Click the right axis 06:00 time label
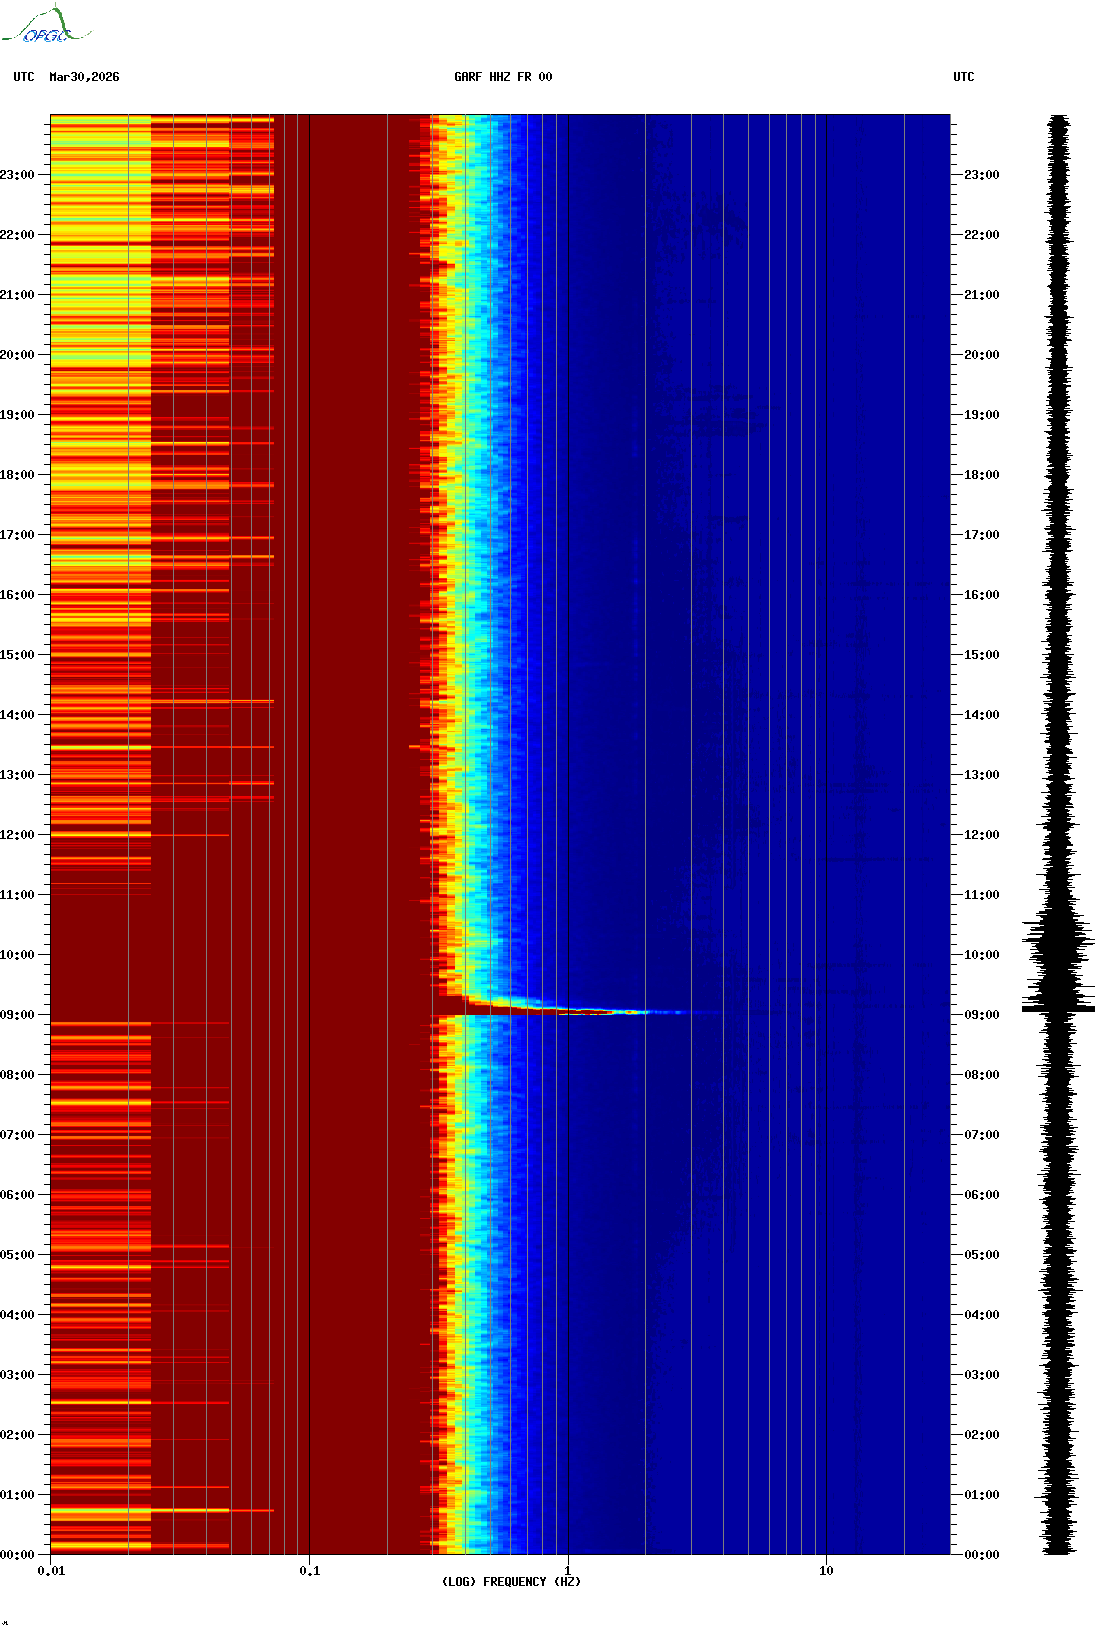The image size is (1102, 1634). [982, 1195]
